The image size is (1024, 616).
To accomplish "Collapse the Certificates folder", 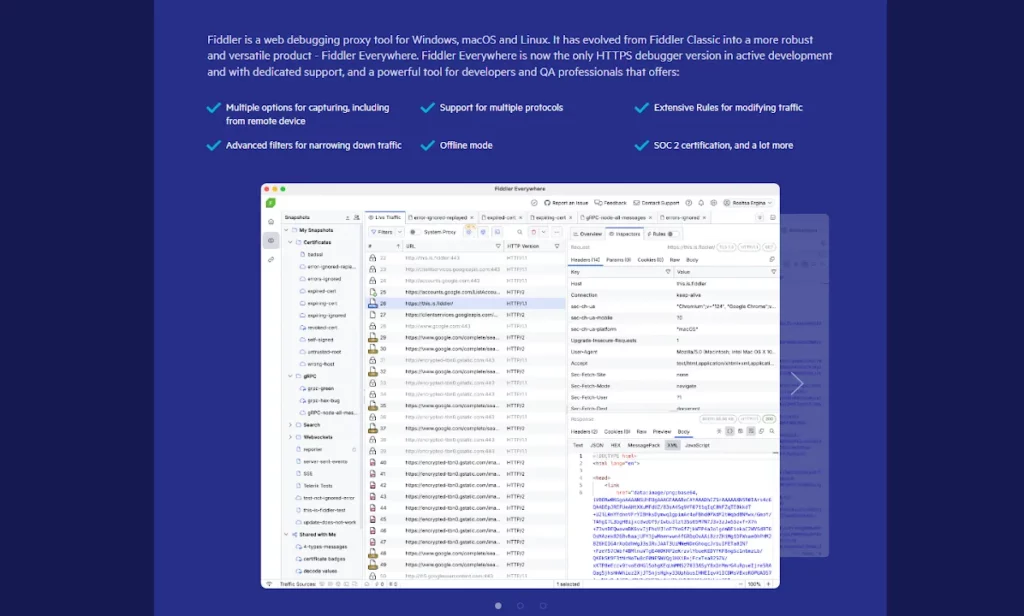I will (x=291, y=242).
